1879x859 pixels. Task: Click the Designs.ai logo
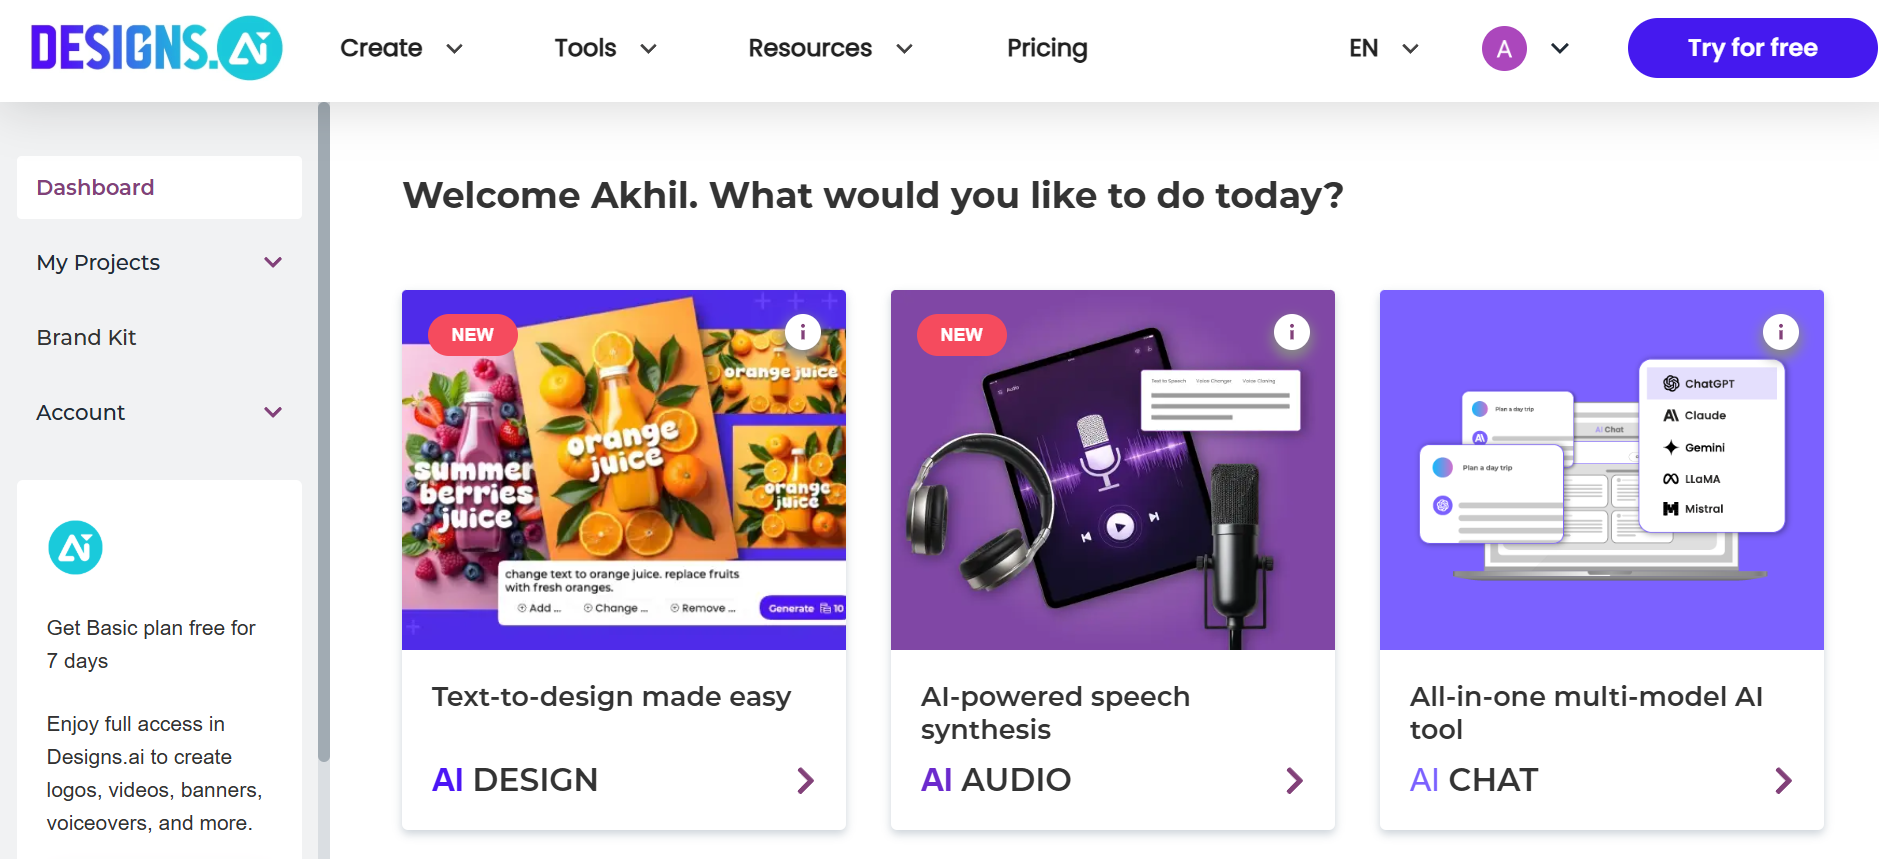pos(156,47)
